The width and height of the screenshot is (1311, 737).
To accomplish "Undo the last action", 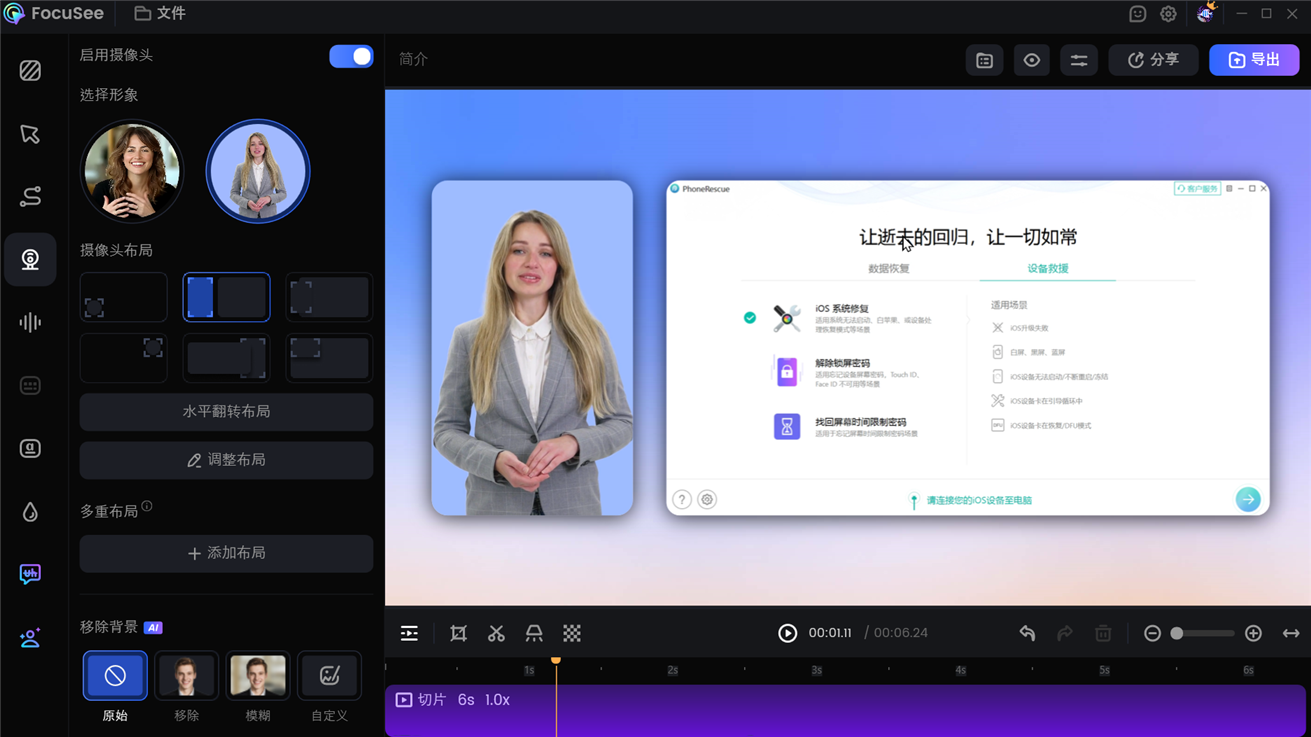I will point(1027,633).
